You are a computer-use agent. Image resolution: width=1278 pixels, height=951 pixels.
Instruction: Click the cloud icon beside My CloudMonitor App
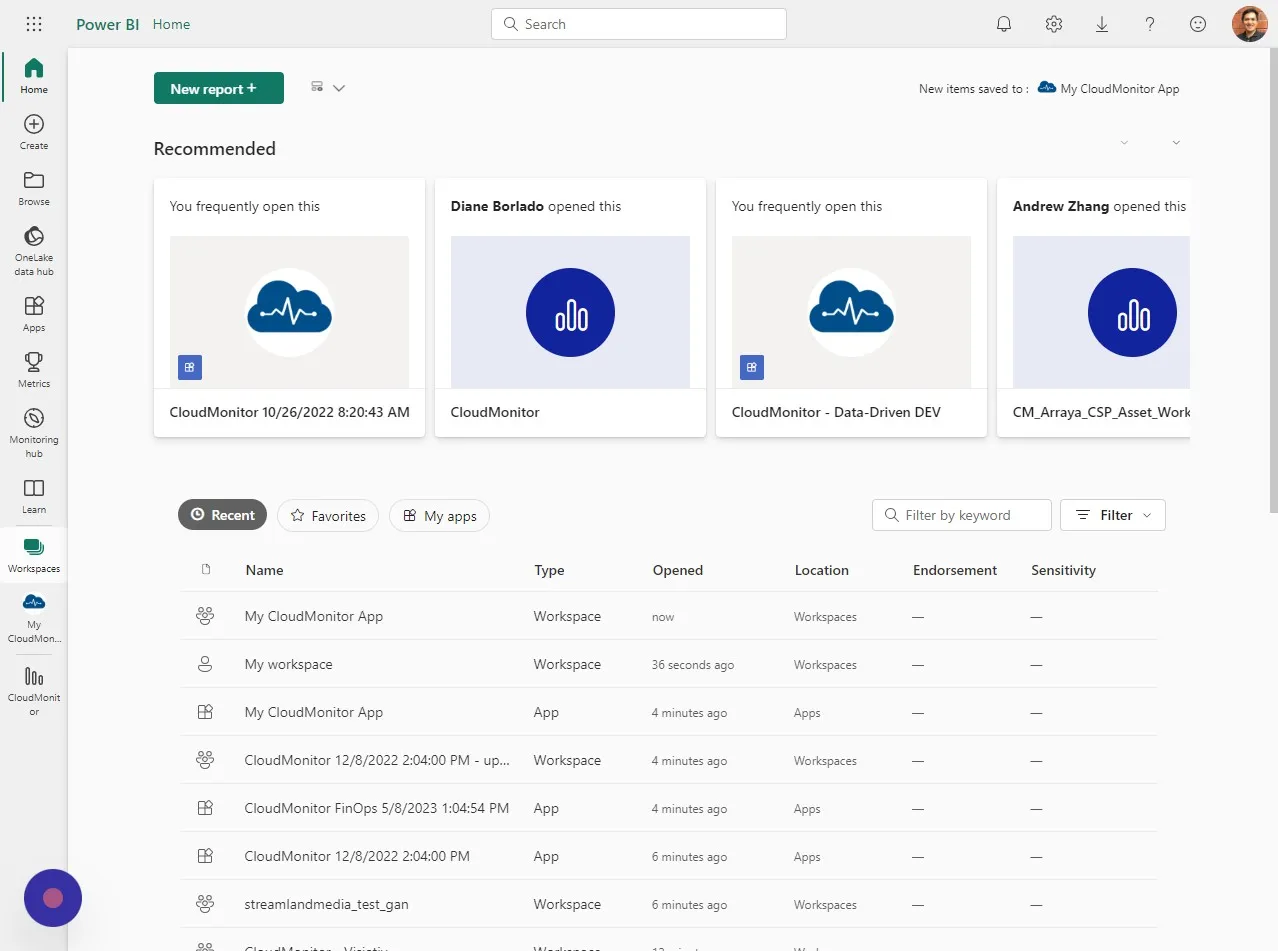1046,88
